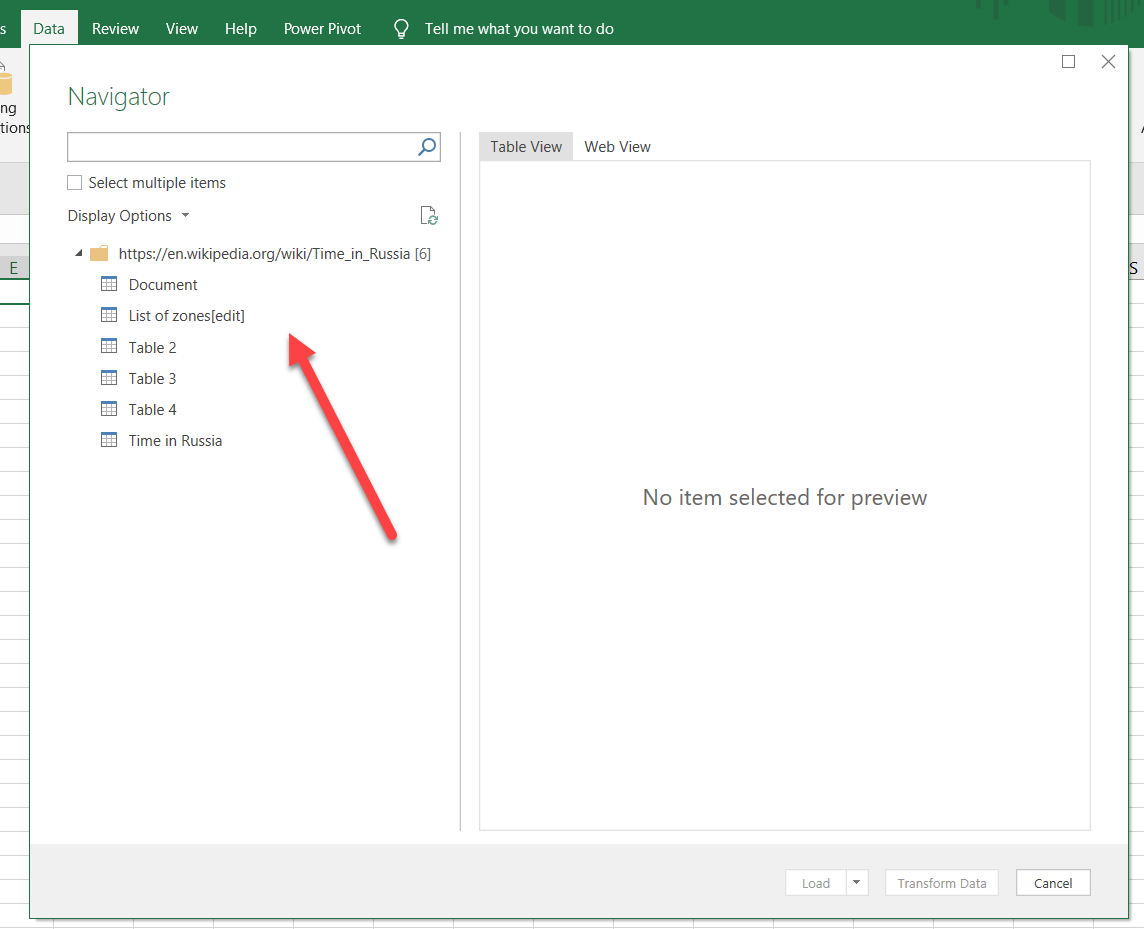The height and width of the screenshot is (929, 1144).
Task: Click the Table 4 grid icon
Action: point(109,409)
